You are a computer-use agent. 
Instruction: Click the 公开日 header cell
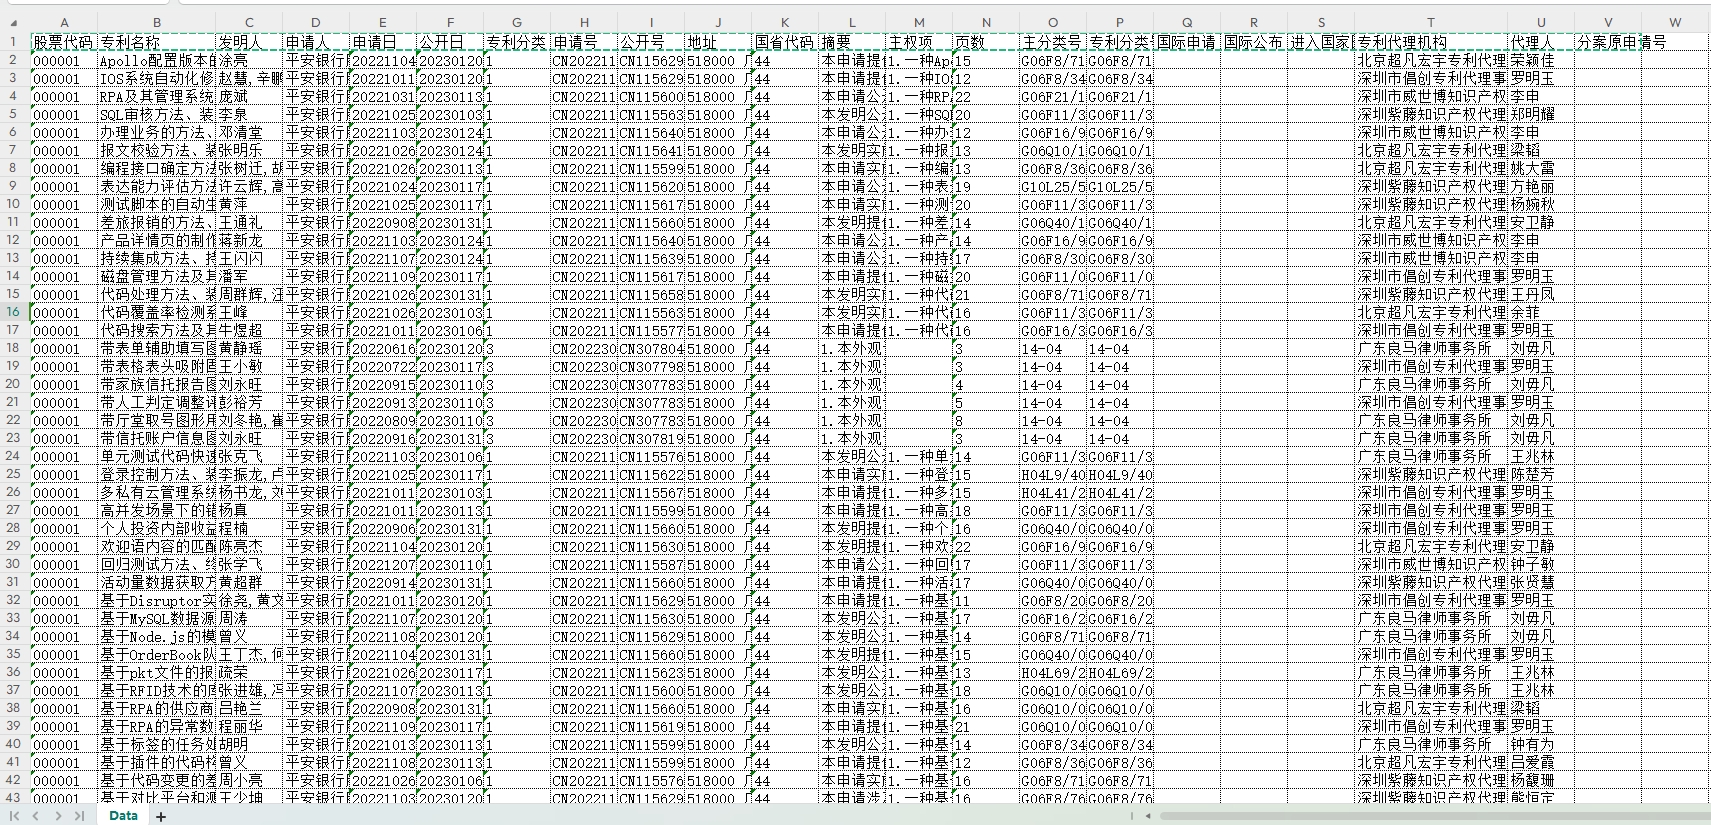(450, 42)
